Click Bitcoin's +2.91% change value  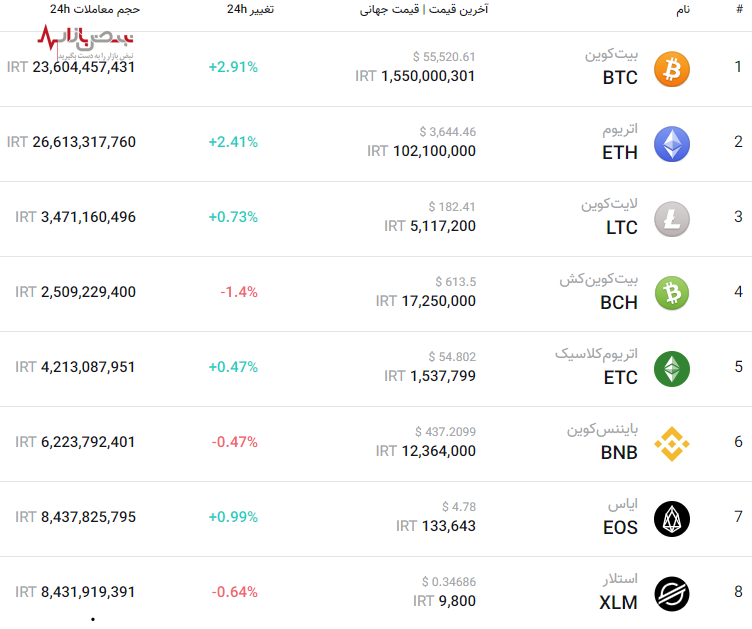pos(233,67)
